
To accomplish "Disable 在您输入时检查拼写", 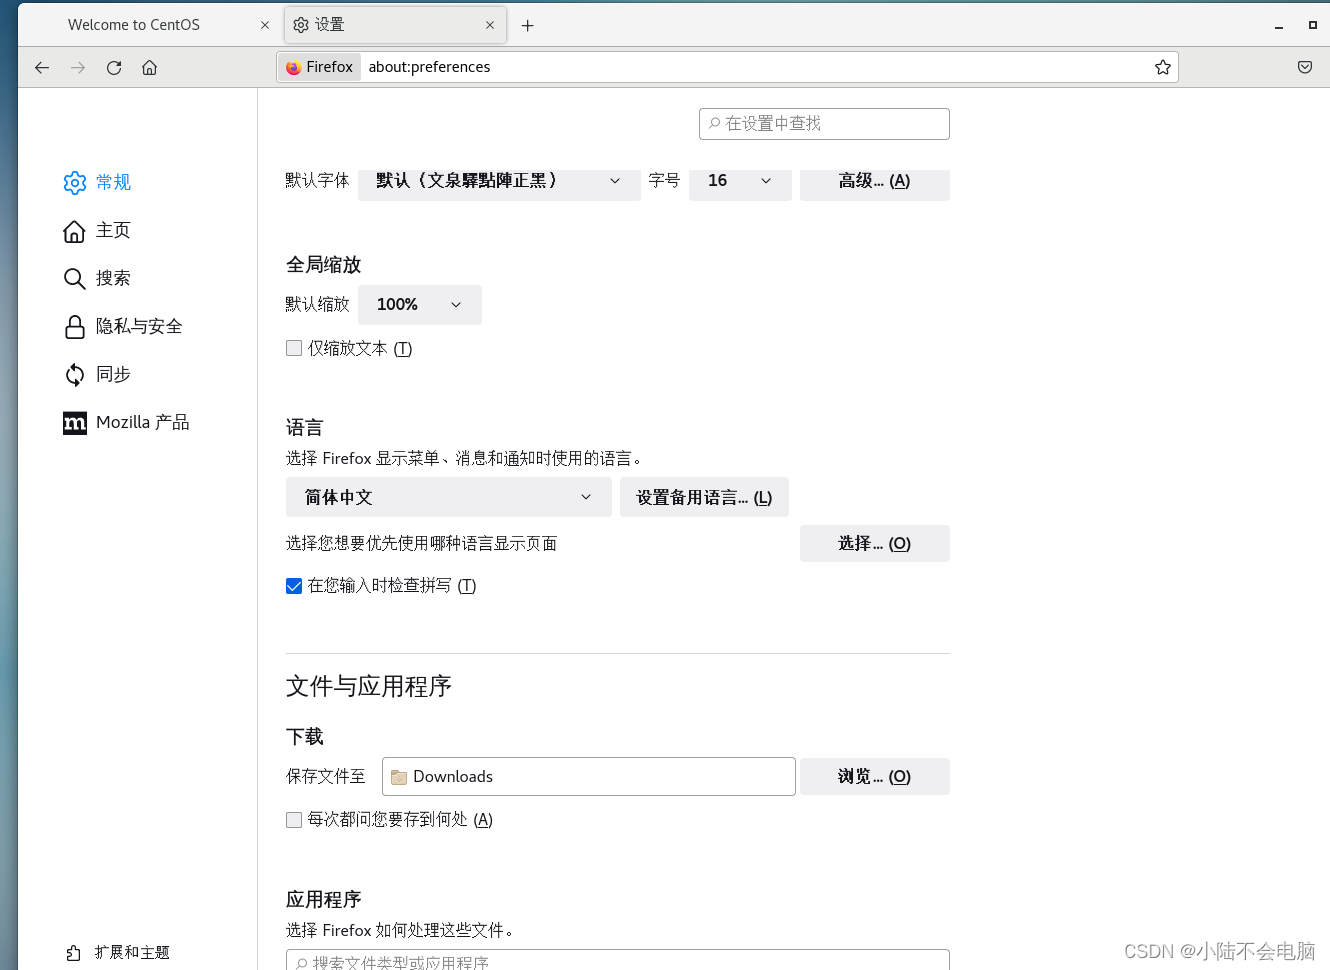I will click(294, 585).
